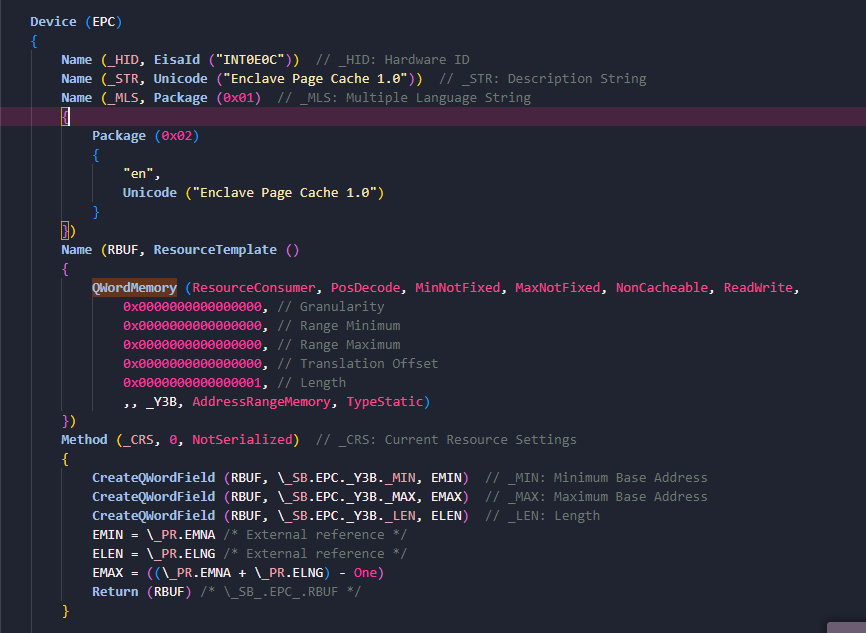The height and width of the screenshot is (633, 866).
Task: Click the ReadWrite parameter
Action: 758,288
